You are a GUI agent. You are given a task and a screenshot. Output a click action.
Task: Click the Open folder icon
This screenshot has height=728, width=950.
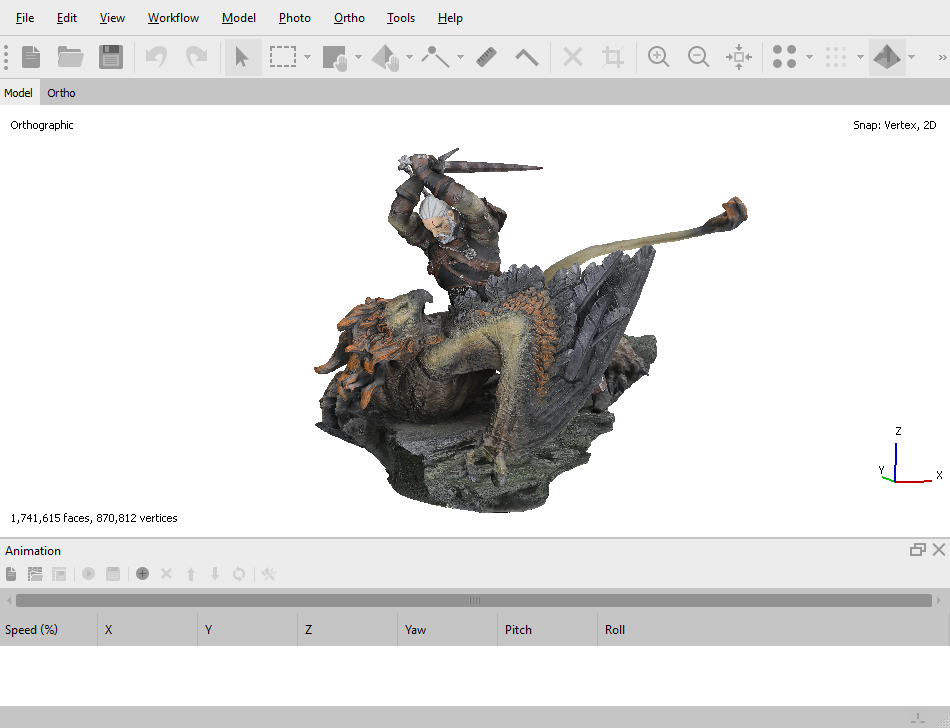[x=70, y=57]
